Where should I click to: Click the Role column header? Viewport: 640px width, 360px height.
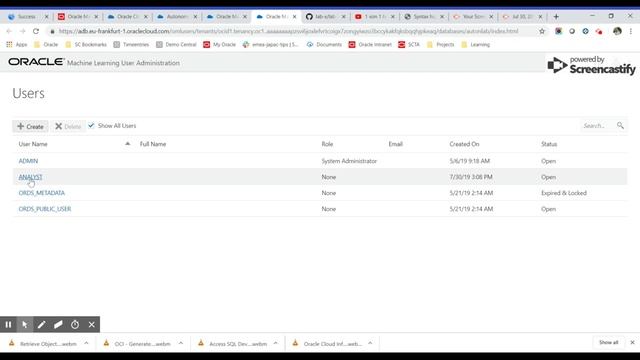(x=327, y=144)
